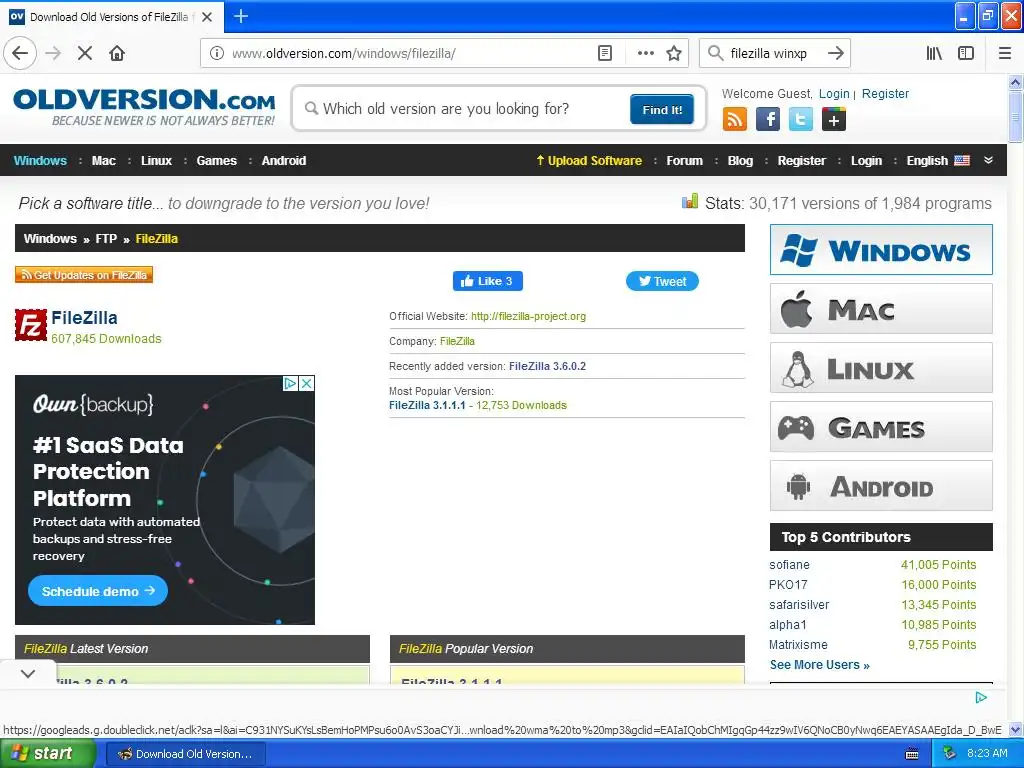This screenshot has height=768, width=1024.
Task: Select the large Linux platform banner
Action: tap(881, 368)
